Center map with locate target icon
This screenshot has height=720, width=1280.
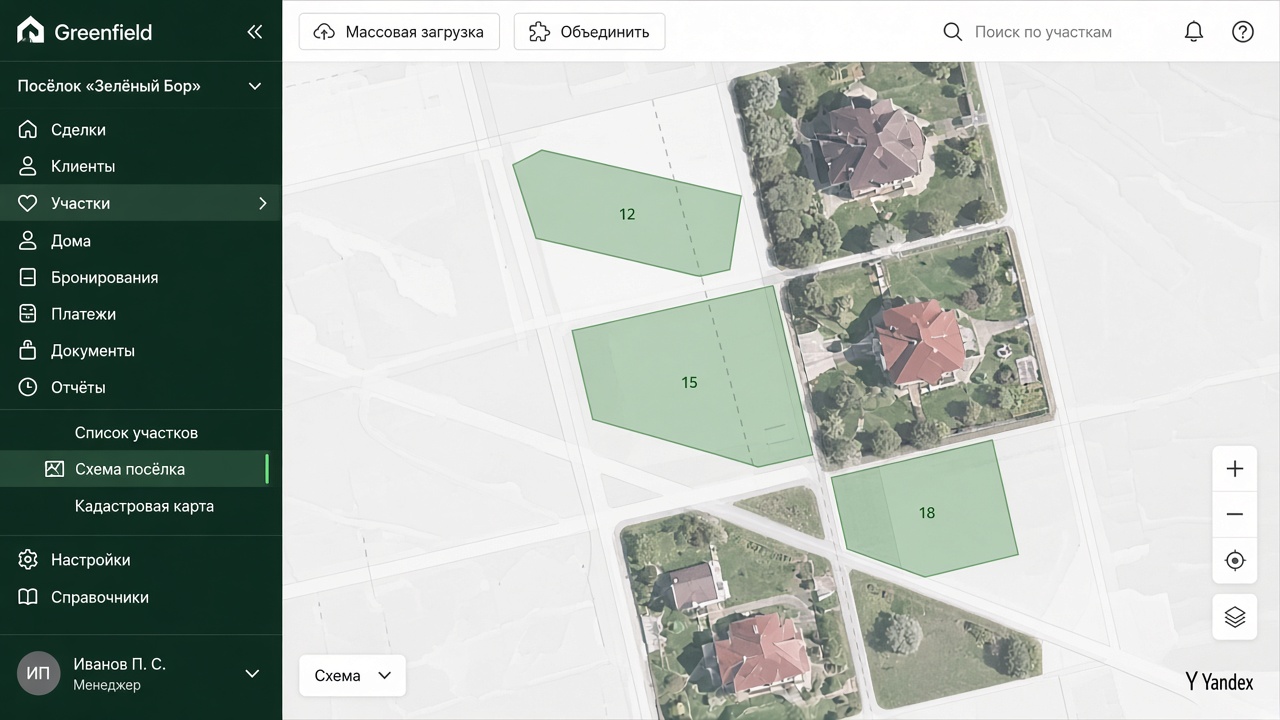tap(1235, 560)
